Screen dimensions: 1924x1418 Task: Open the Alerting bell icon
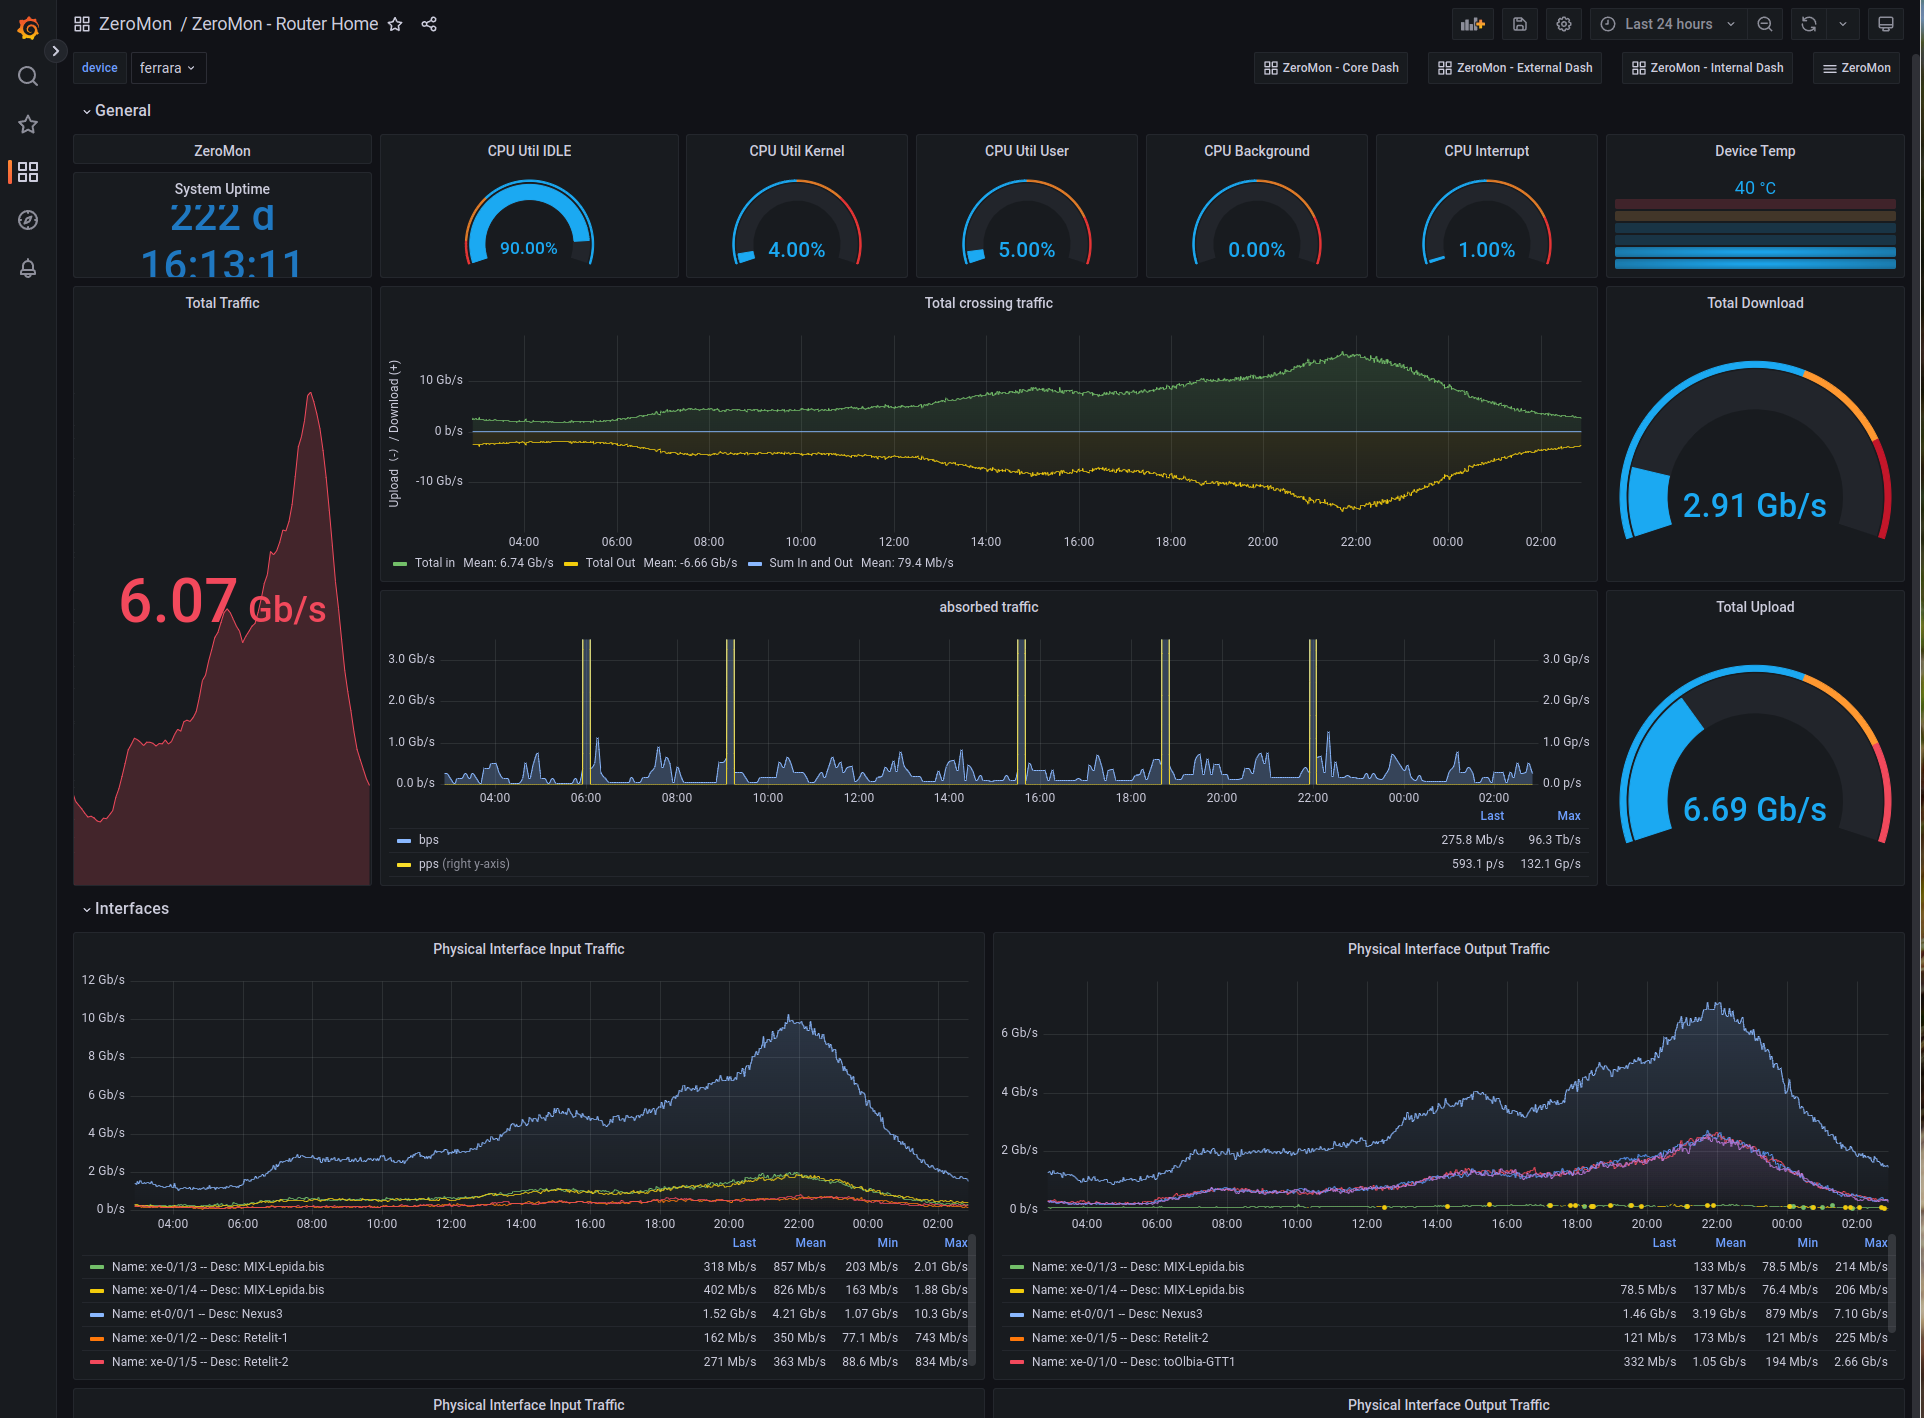(x=28, y=268)
